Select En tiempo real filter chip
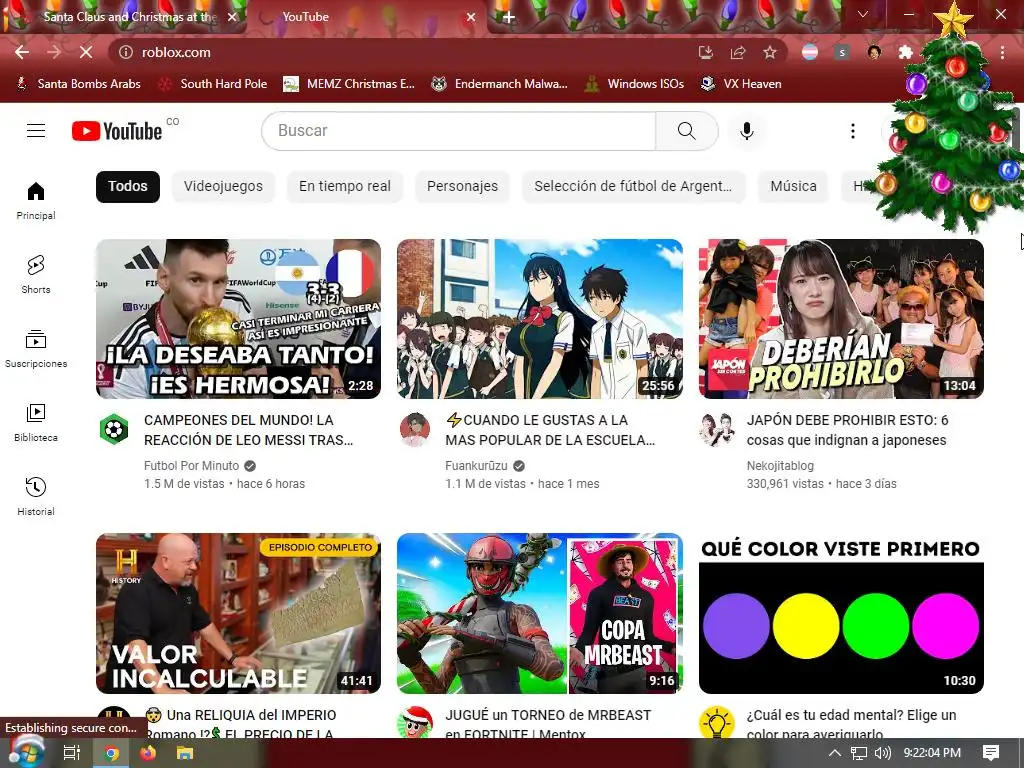1024x768 pixels. pyautogui.click(x=345, y=186)
